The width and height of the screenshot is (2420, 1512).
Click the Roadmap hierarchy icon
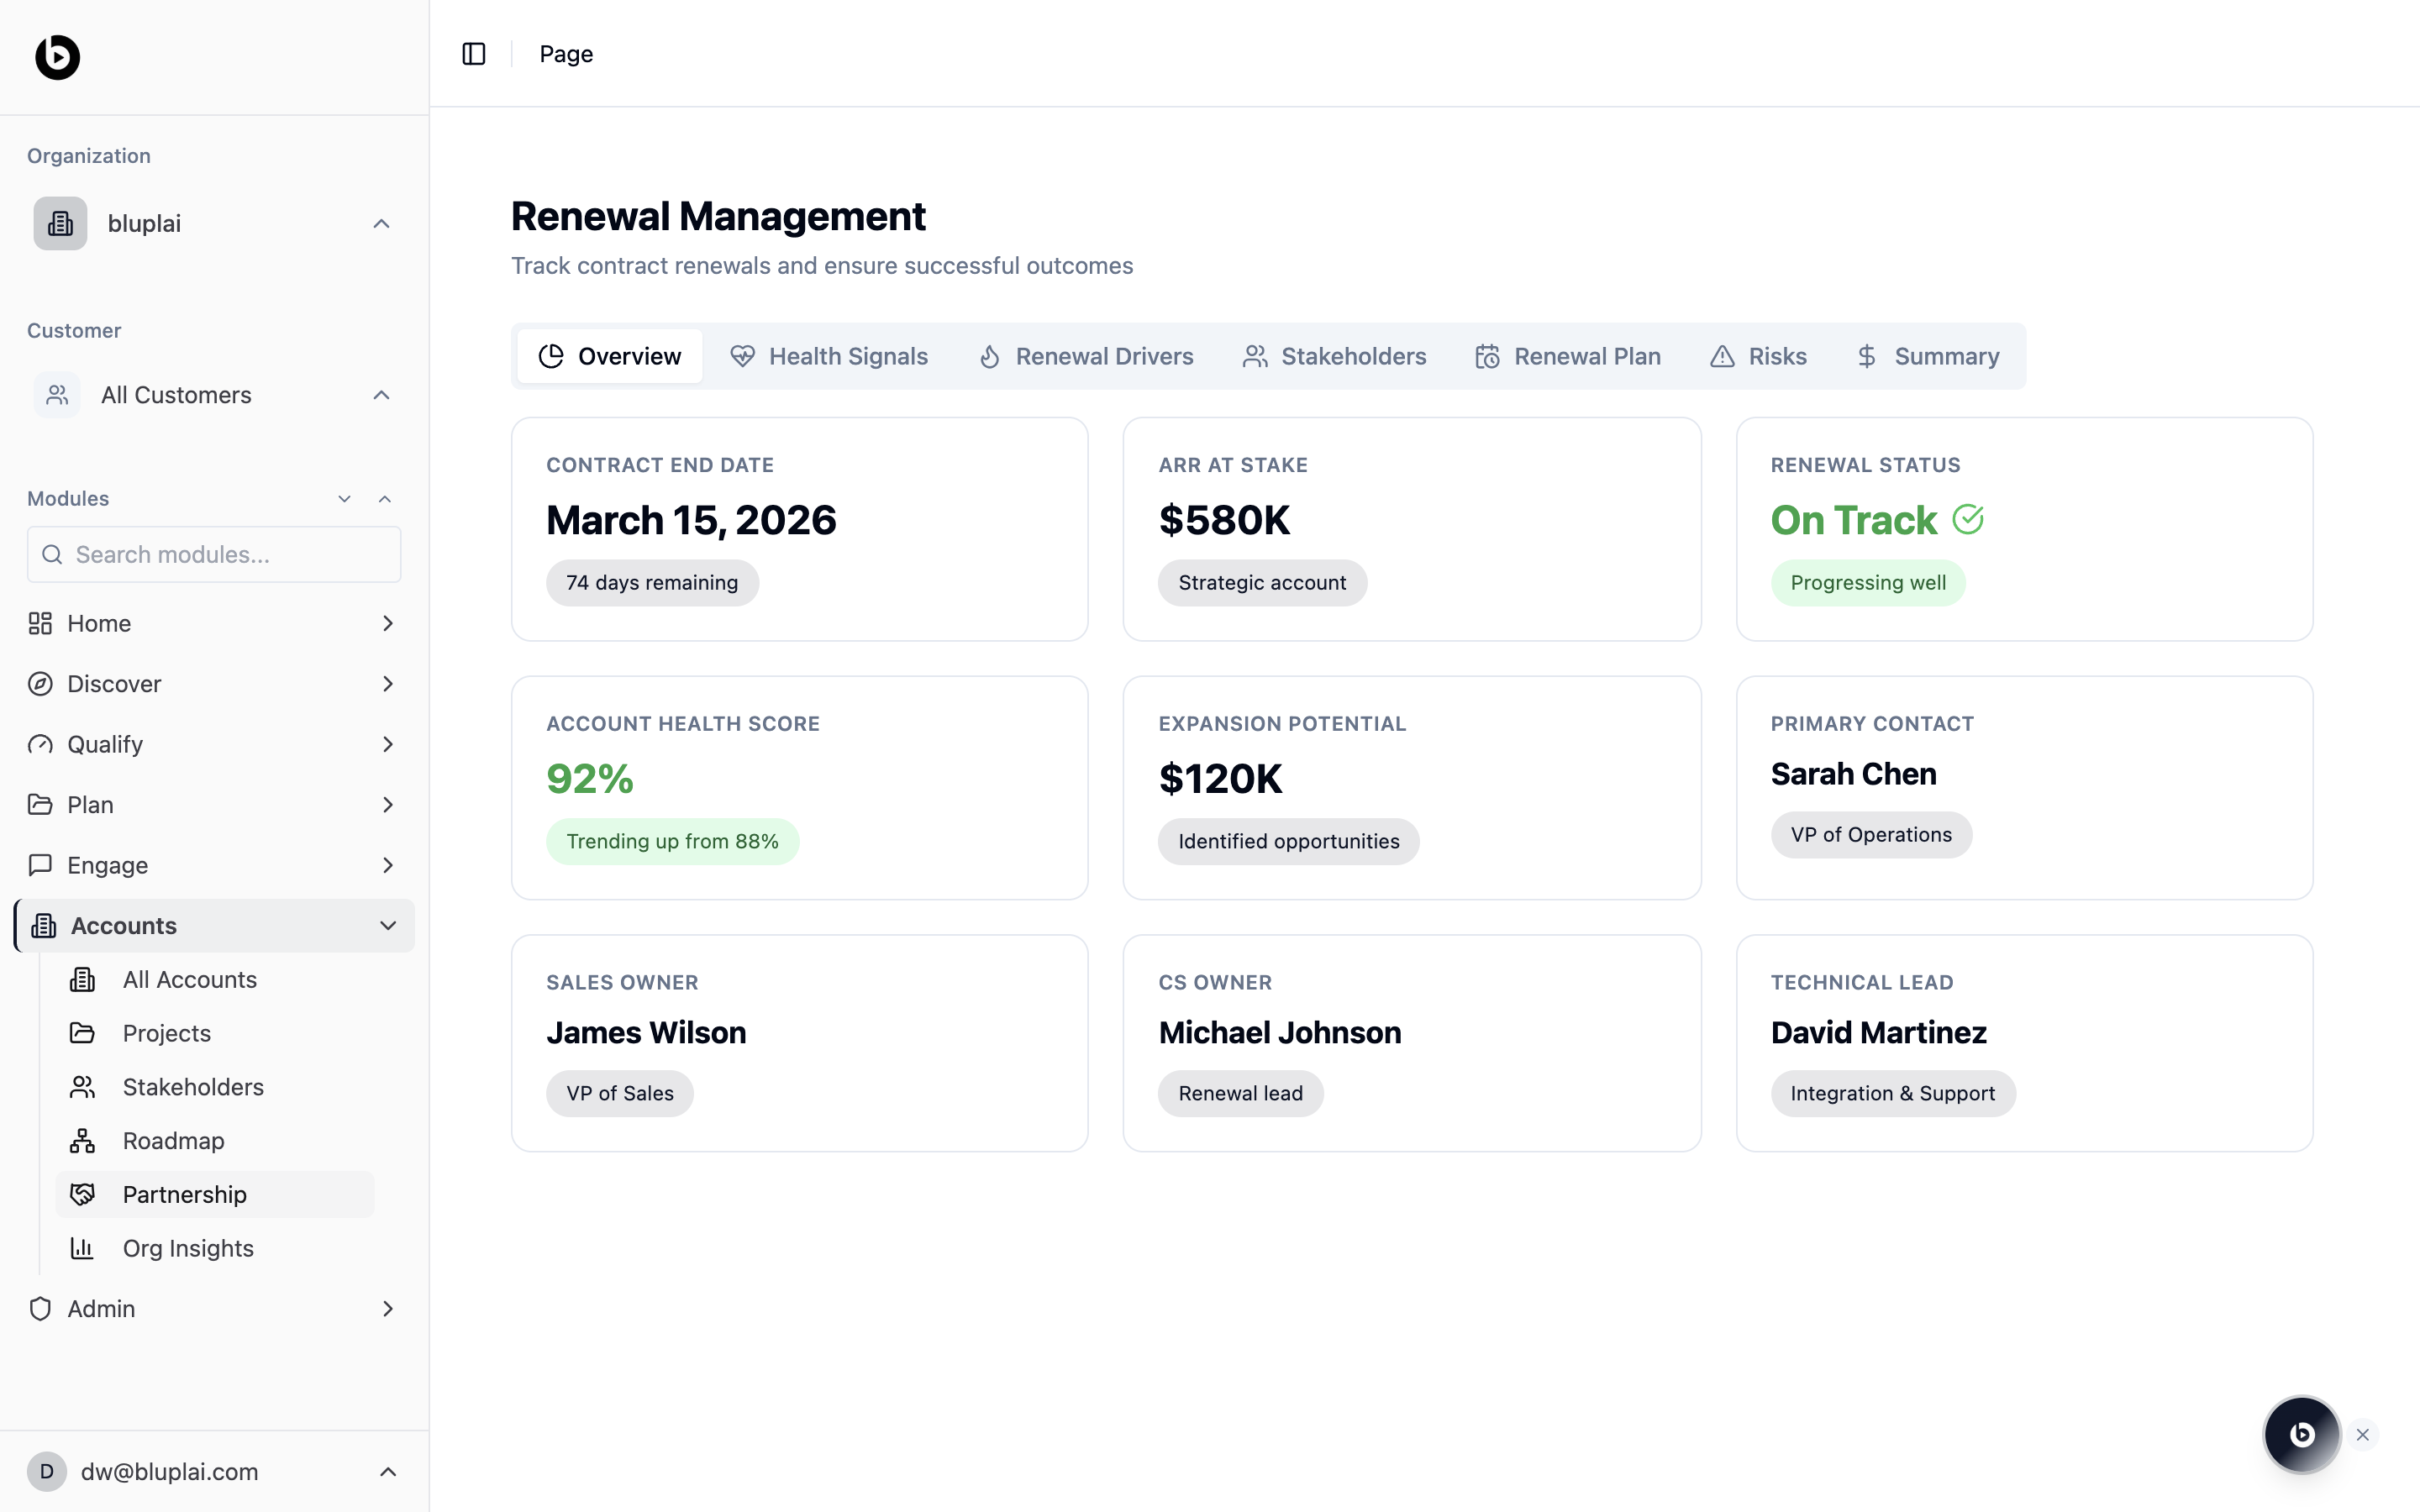click(82, 1141)
